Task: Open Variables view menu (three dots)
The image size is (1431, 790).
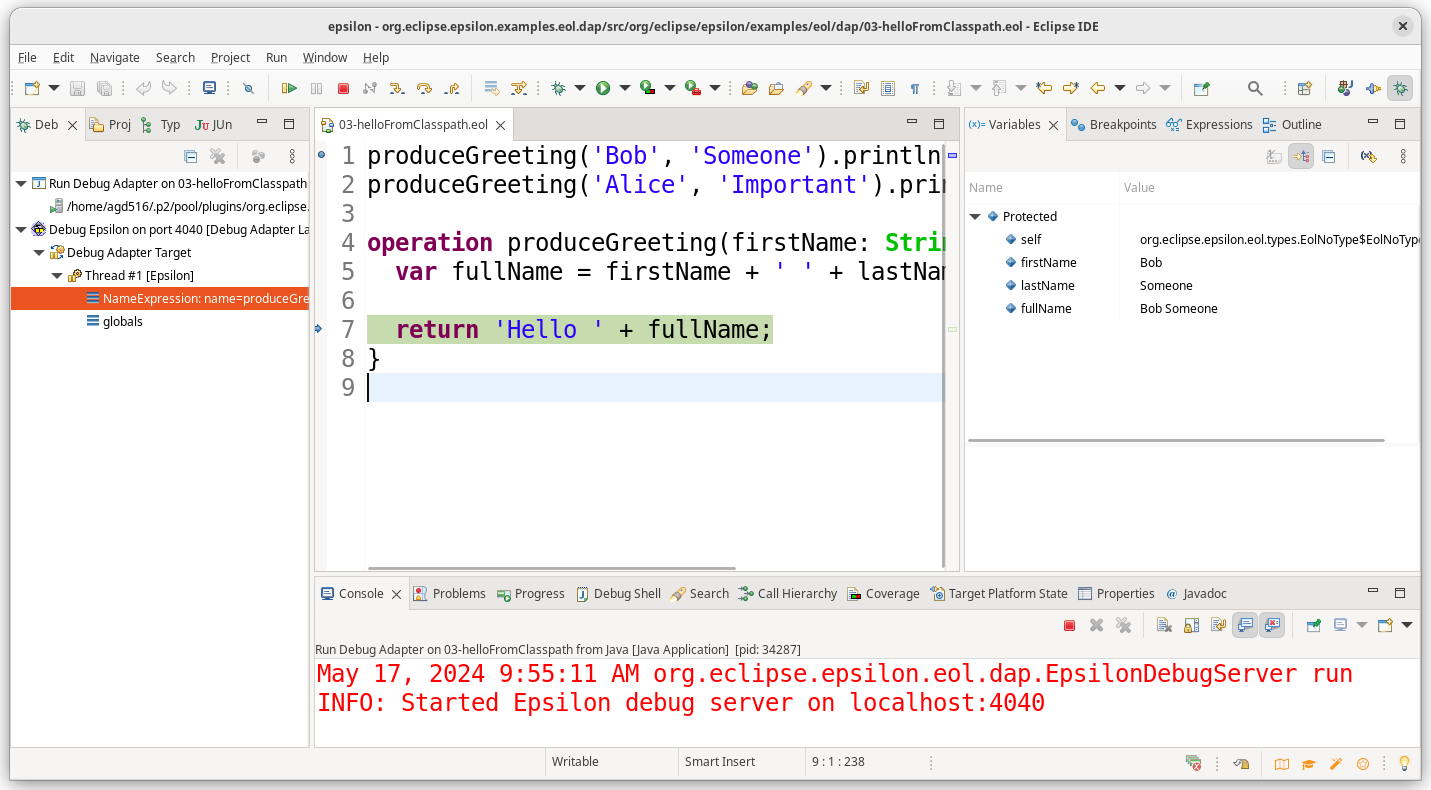Action: (x=1403, y=156)
